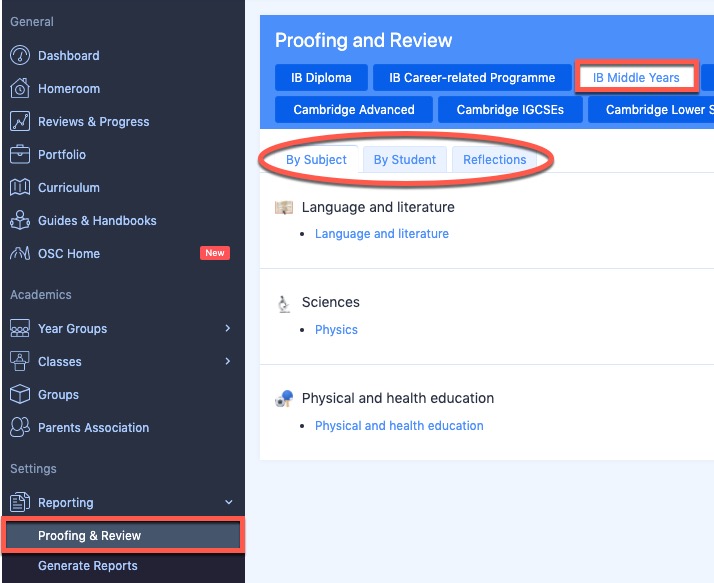Open Reviews & Progress menu item
The image size is (714, 583).
point(93,122)
